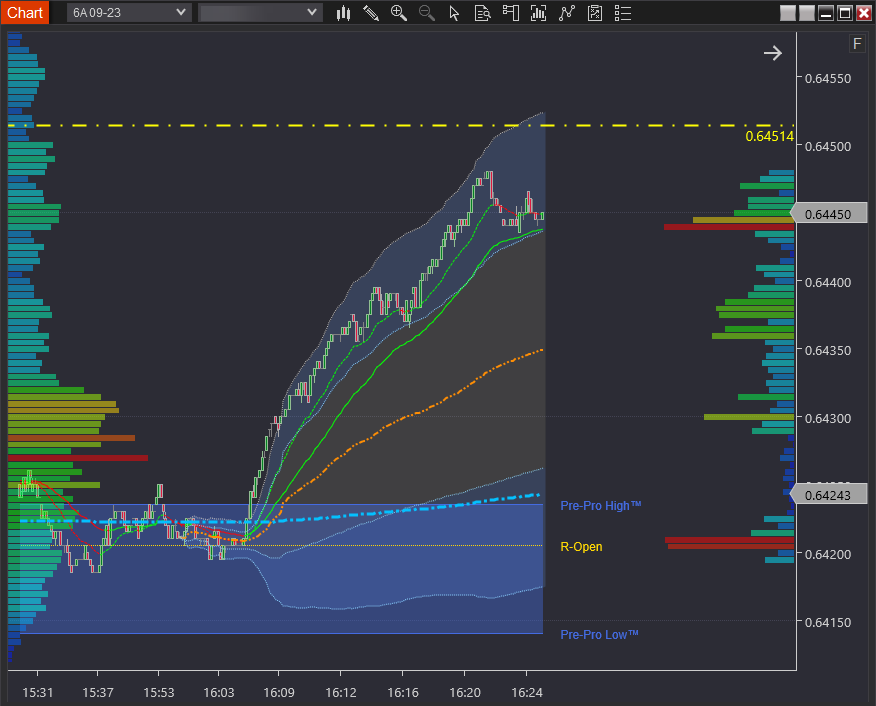Screen dimensions: 876x706
Task: Click the 0.64450 price marker on axis
Action: pyautogui.click(x=829, y=214)
